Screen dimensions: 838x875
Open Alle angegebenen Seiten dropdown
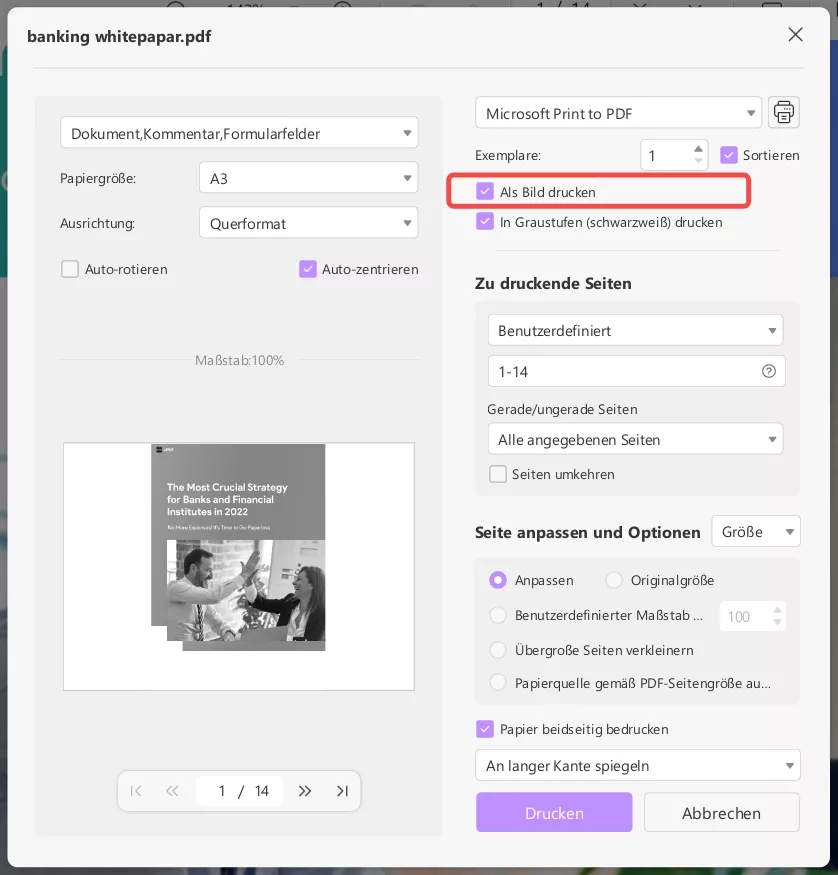pos(635,439)
